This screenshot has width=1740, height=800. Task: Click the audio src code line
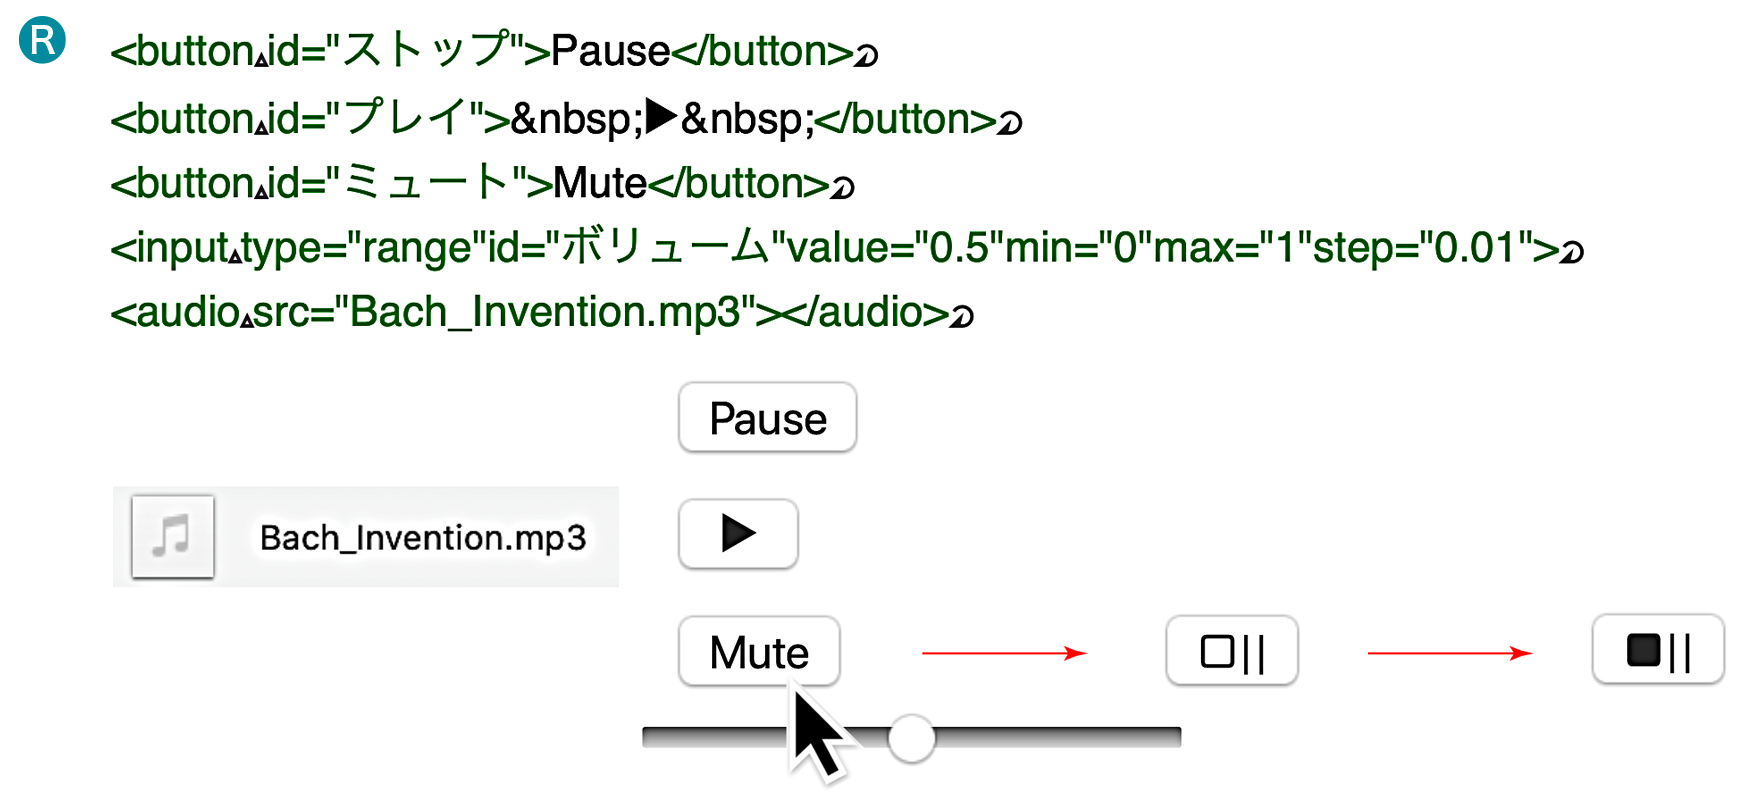pos(542,312)
